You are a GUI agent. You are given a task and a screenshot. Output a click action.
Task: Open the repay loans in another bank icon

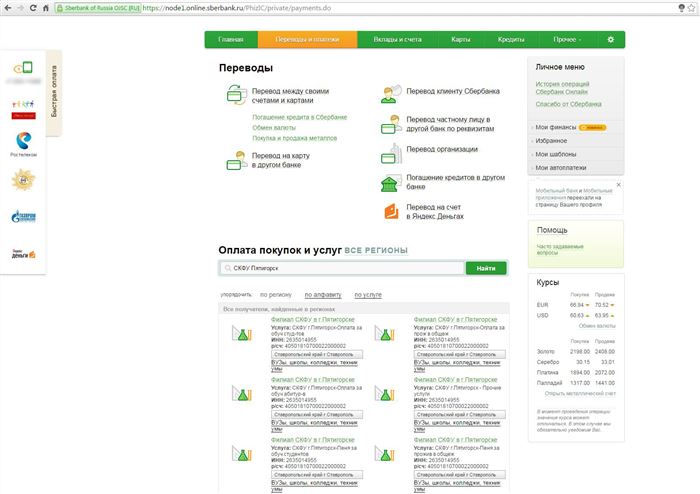[x=391, y=182]
